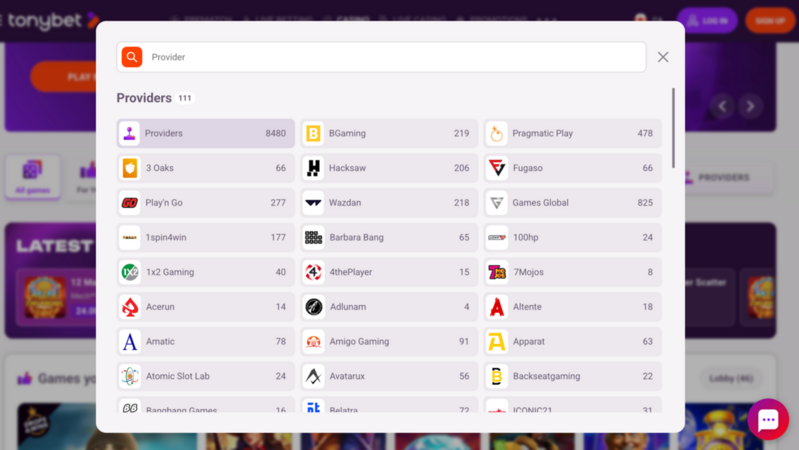Click the 100hp provider icon
Screen dimensions: 799x450
tap(497, 237)
